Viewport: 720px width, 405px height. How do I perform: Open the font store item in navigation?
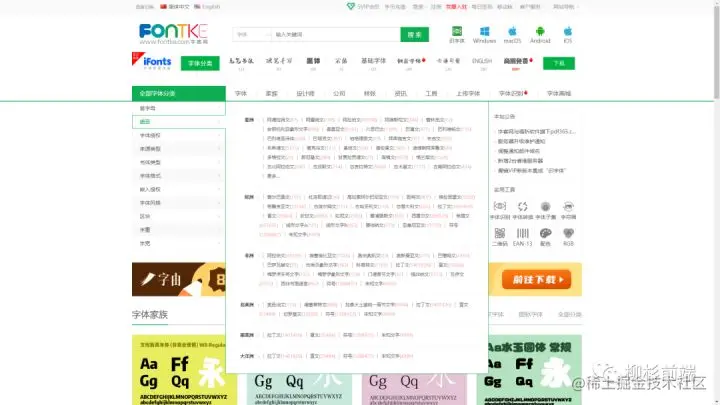559,93
